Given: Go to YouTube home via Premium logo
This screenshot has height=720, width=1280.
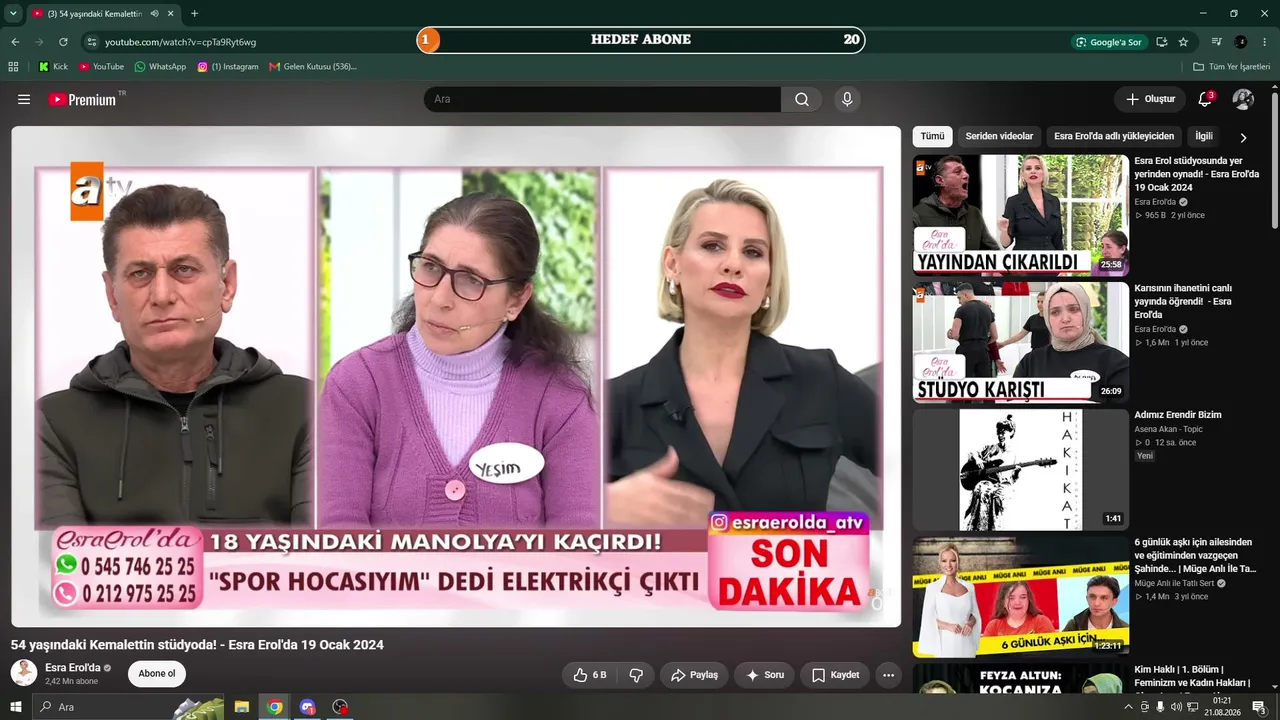Looking at the screenshot, I should coord(82,100).
